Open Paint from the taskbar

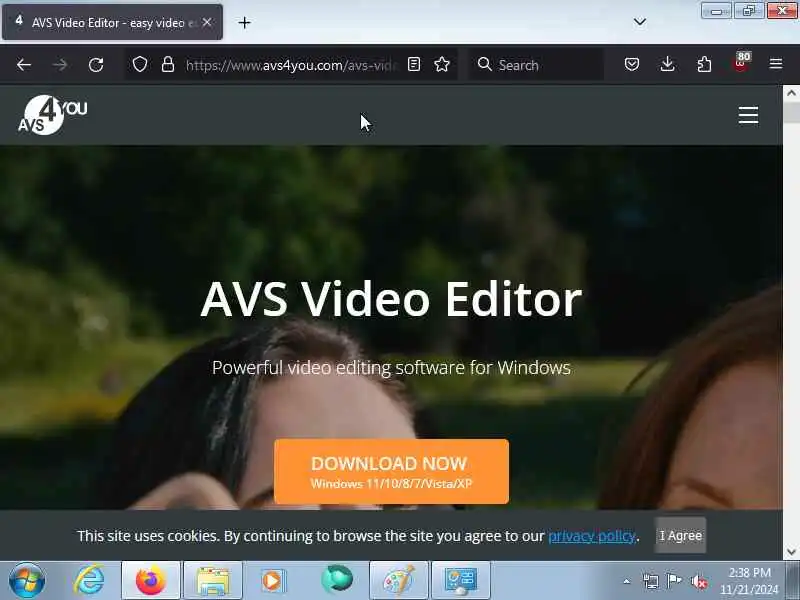point(398,581)
